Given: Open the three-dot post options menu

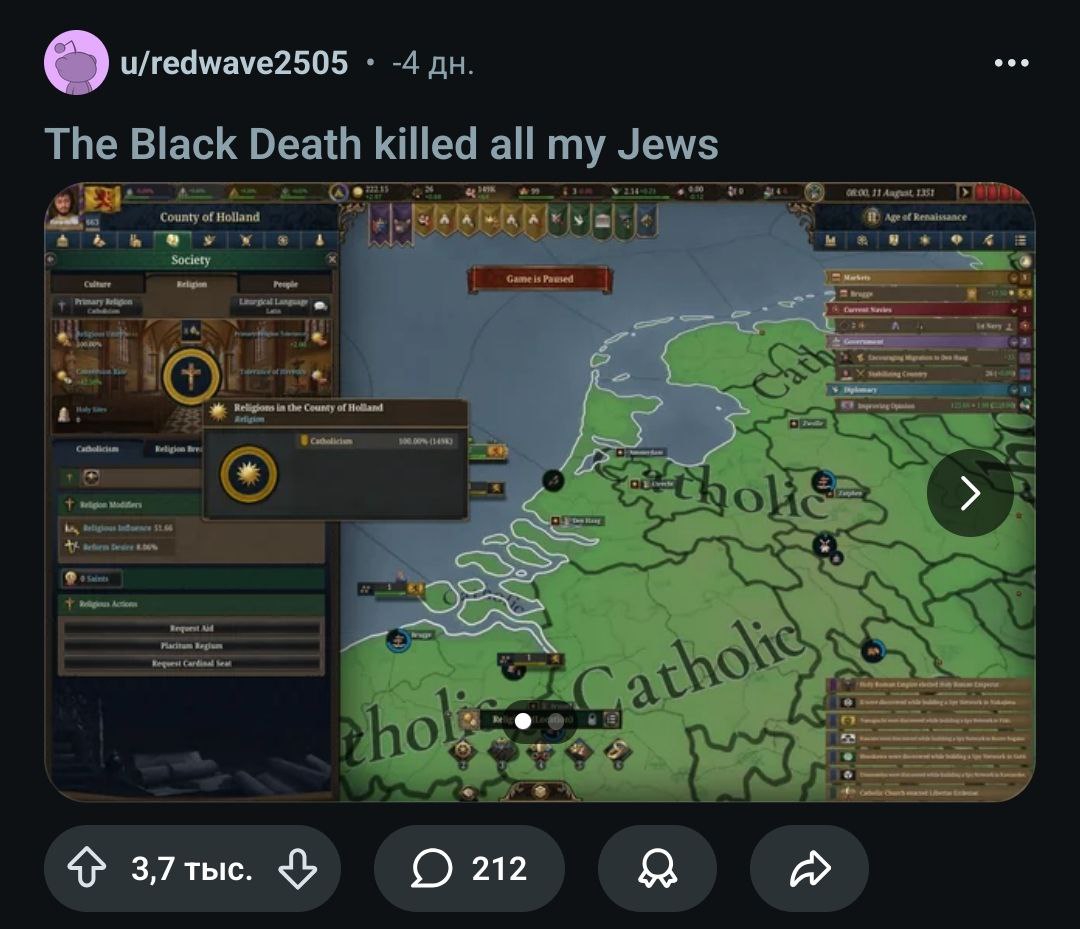Looking at the screenshot, I should pos(1011,63).
